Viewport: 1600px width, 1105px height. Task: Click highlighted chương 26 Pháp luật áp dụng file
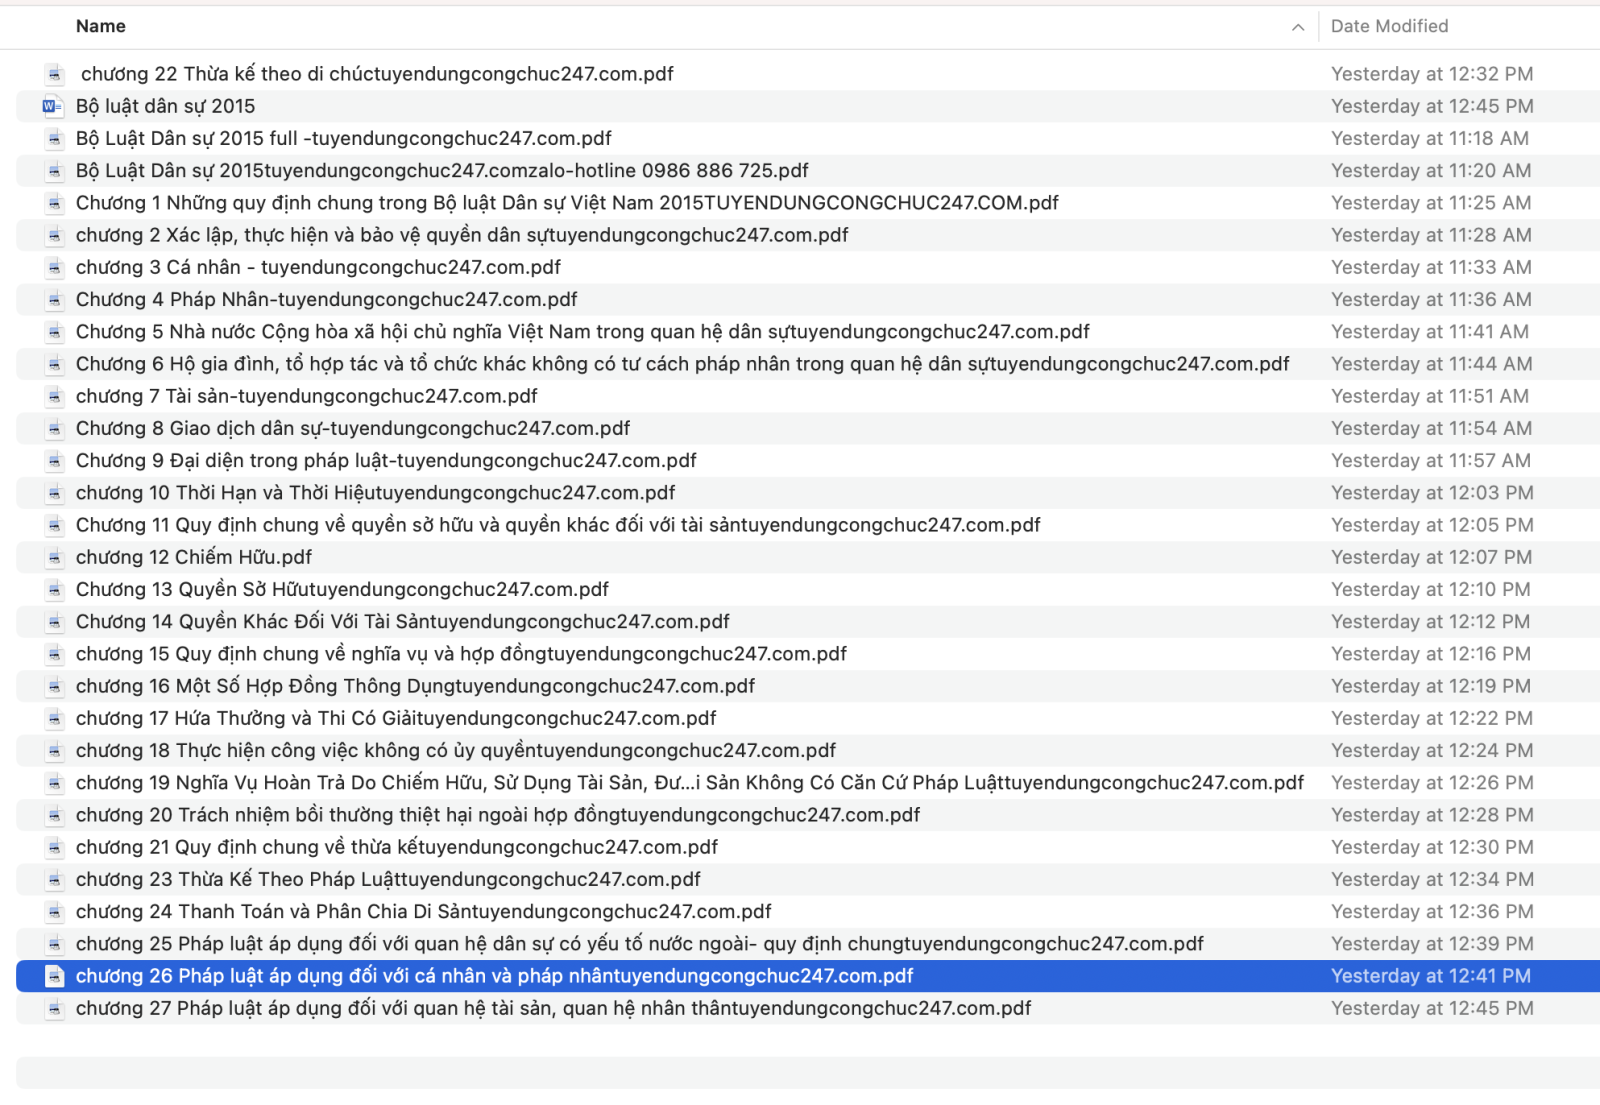coord(494,976)
